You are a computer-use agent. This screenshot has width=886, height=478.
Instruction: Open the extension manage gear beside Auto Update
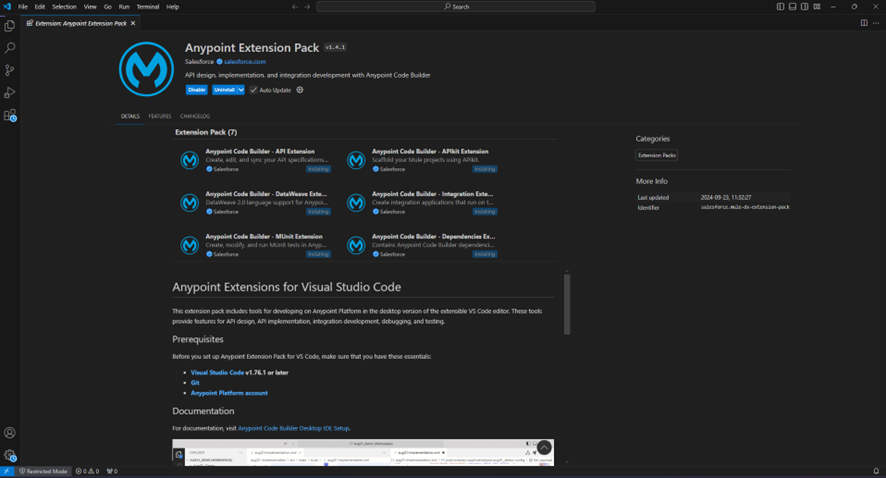(300, 90)
